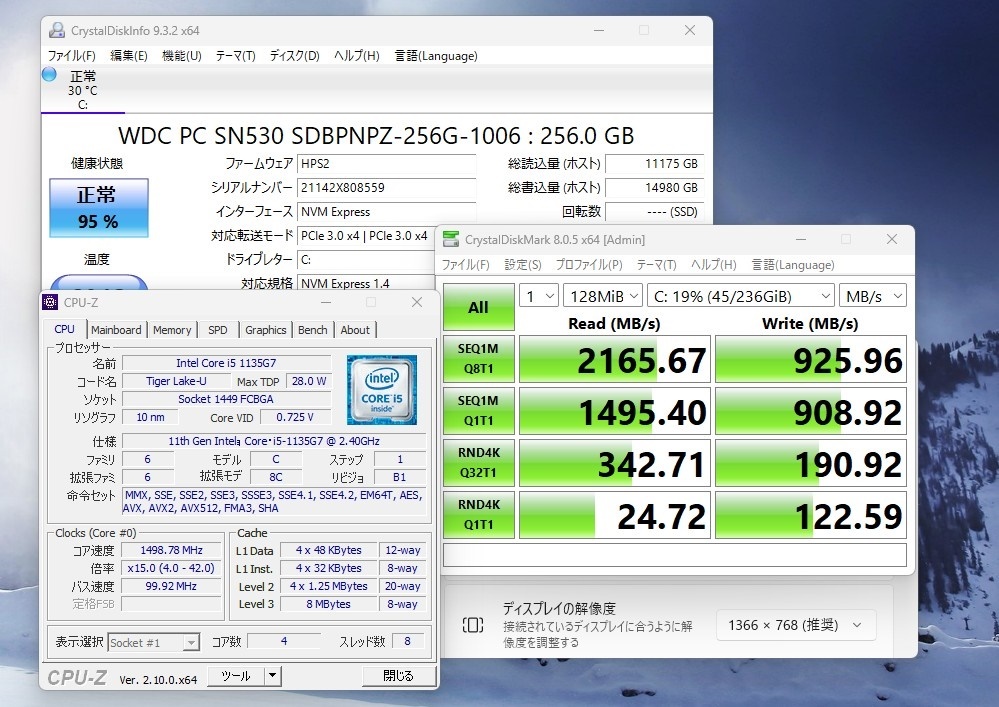This screenshot has height=707, width=999.
Task: Expand the ツール dropdown arrow in CPU-Z
Action: pos(273,676)
